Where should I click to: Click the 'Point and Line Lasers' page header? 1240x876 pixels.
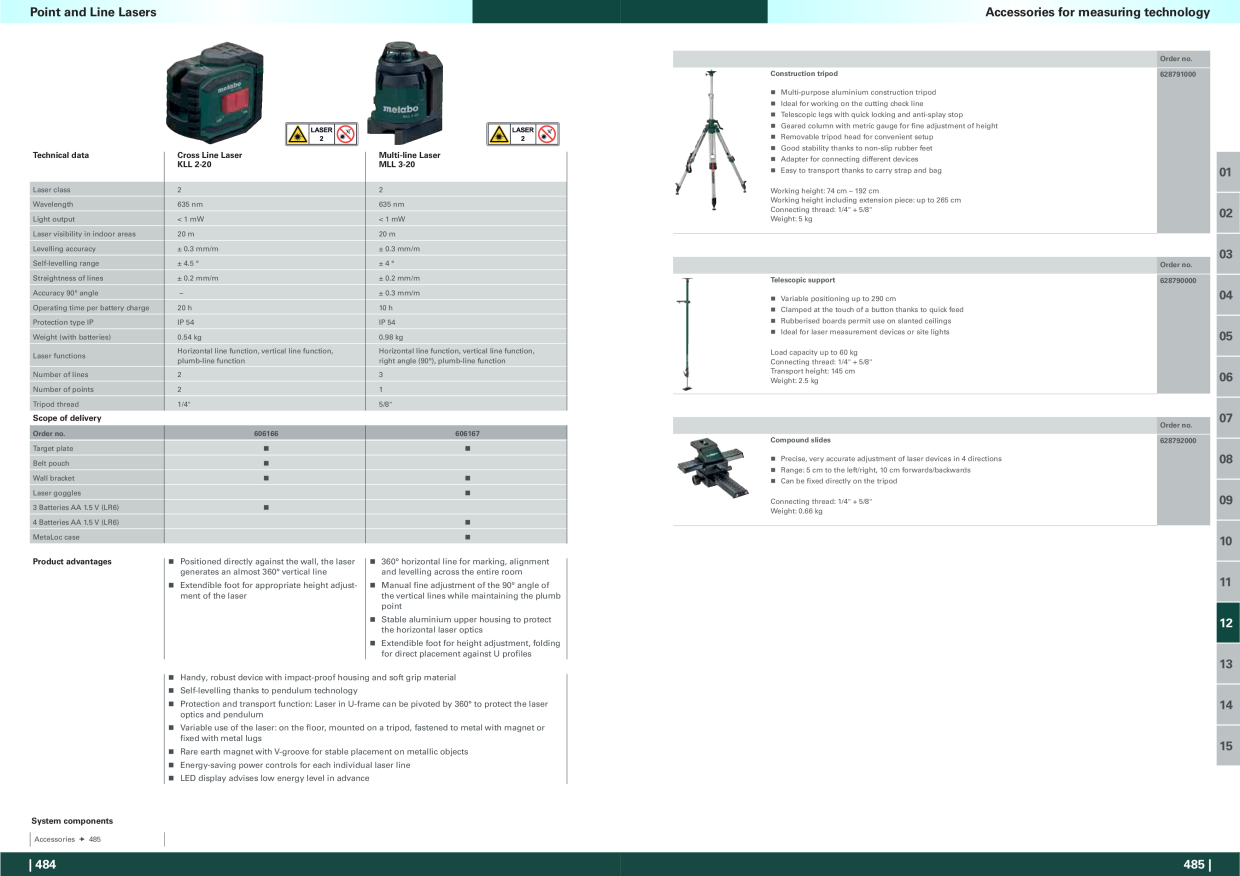point(93,12)
